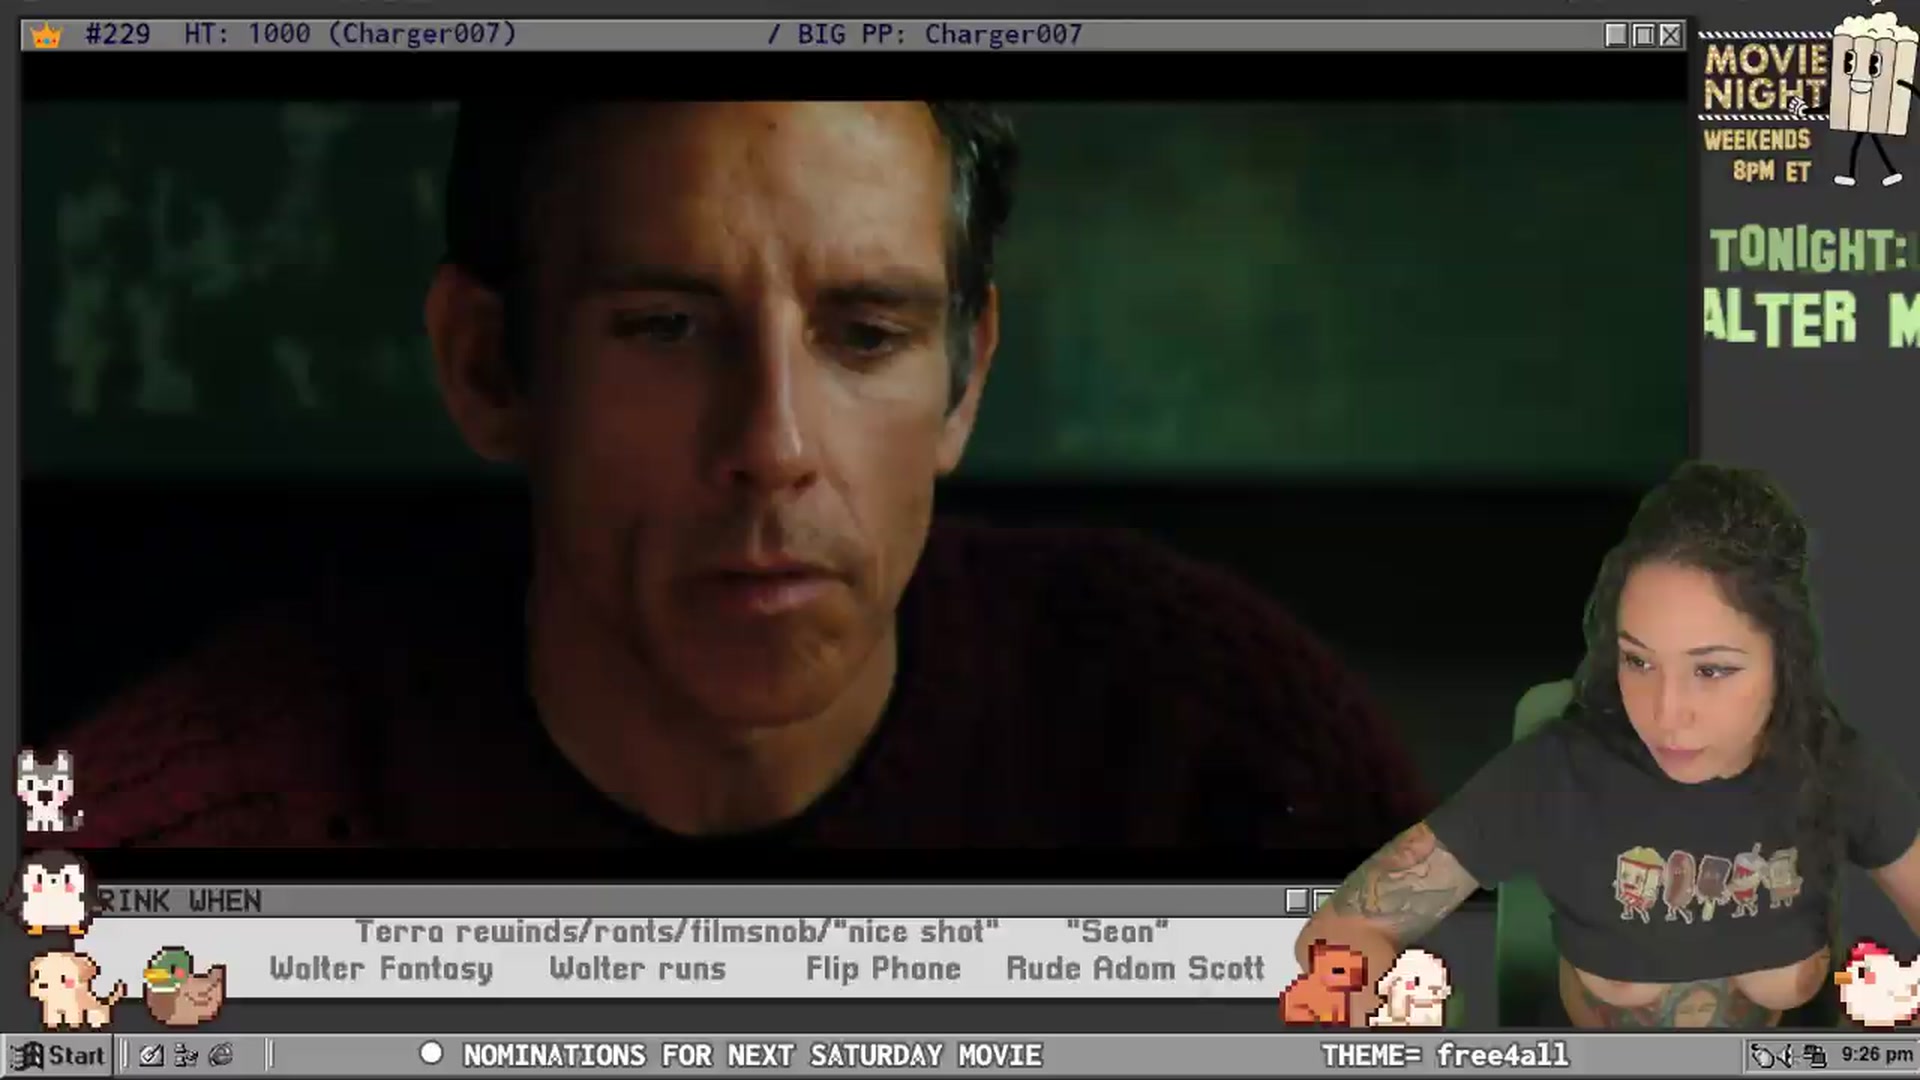Viewport: 1920px width, 1080px height.
Task: Select "BIG PP: Charger007" title text
Action: [x=940, y=35]
